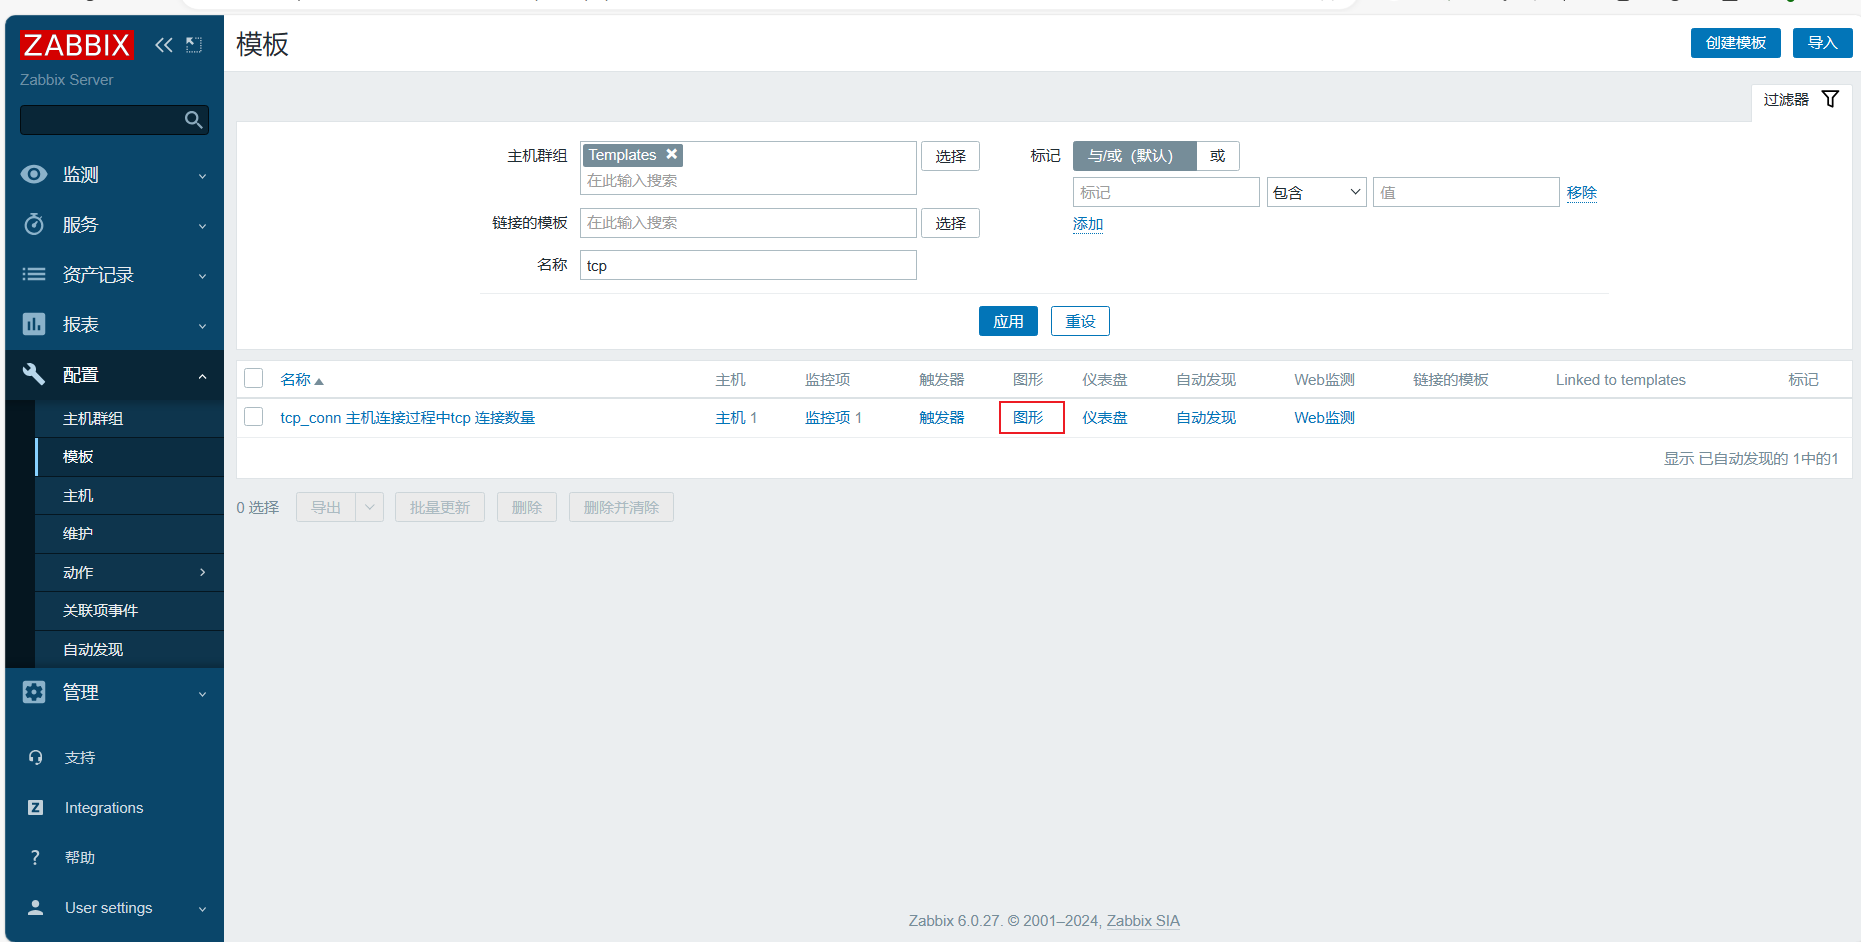The image size is (1861, 942).
Task: Open the 维护 submenu item
Action: [129, 534]
